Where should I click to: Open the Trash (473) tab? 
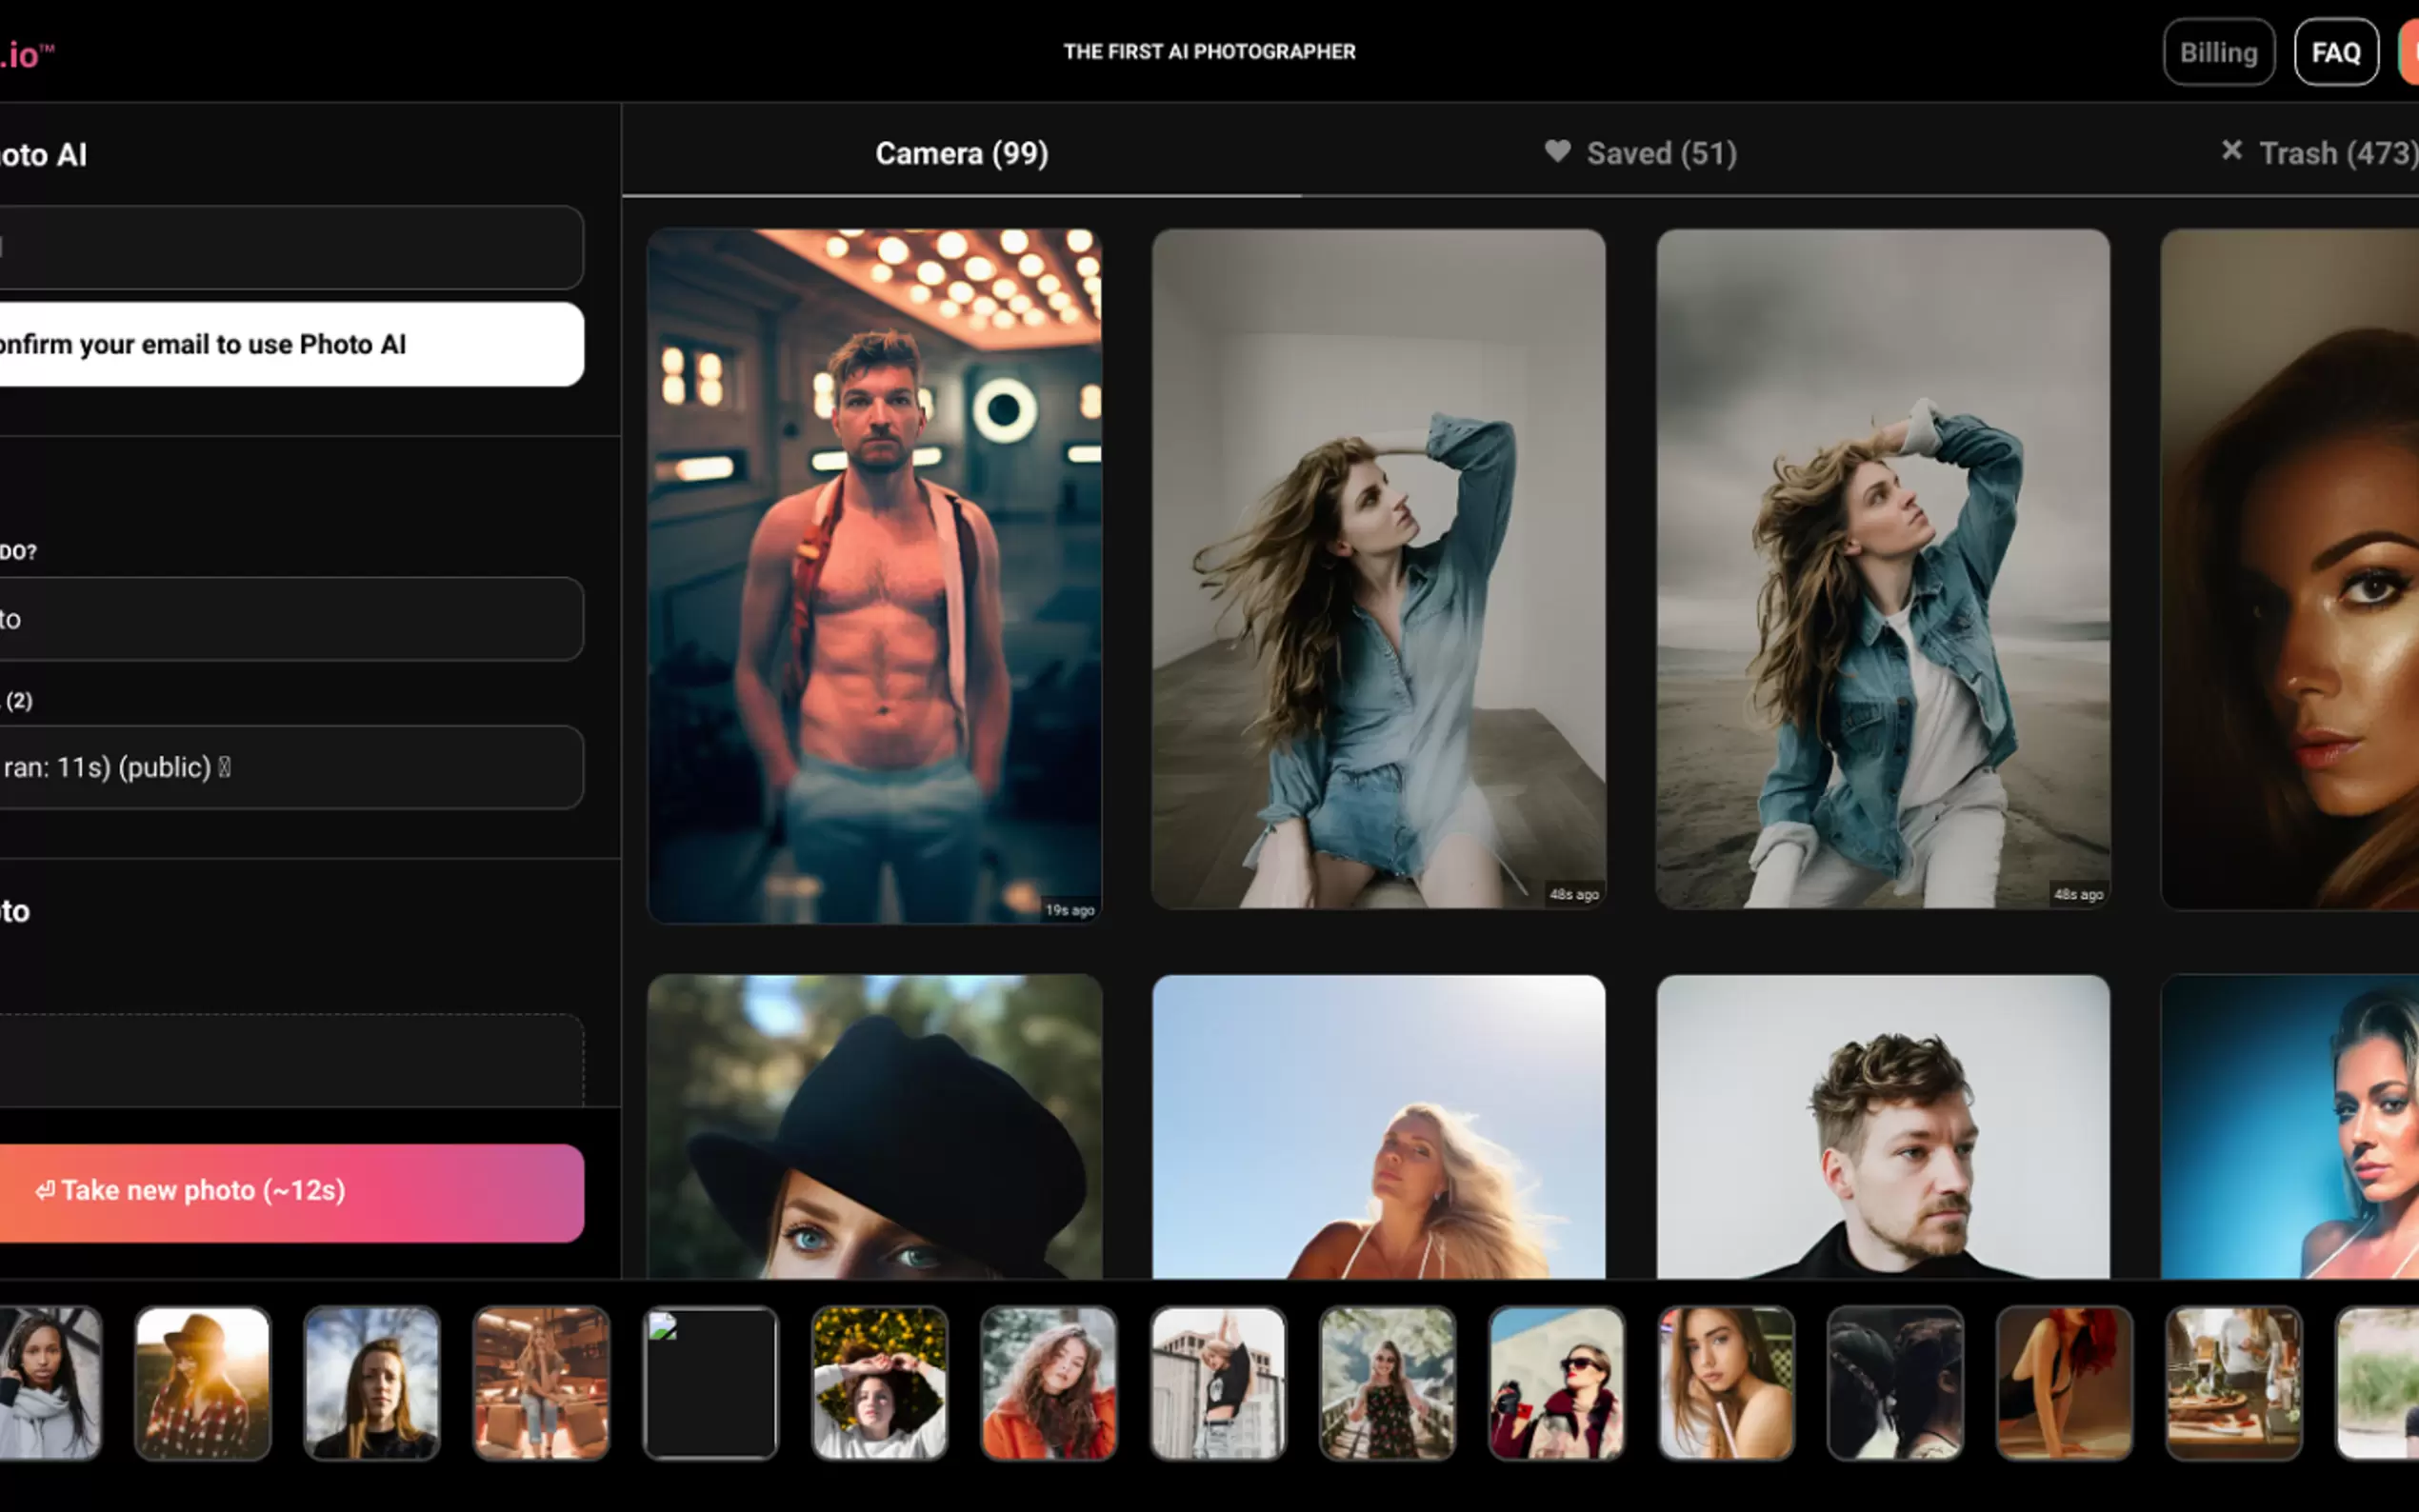pos(2336,153)
